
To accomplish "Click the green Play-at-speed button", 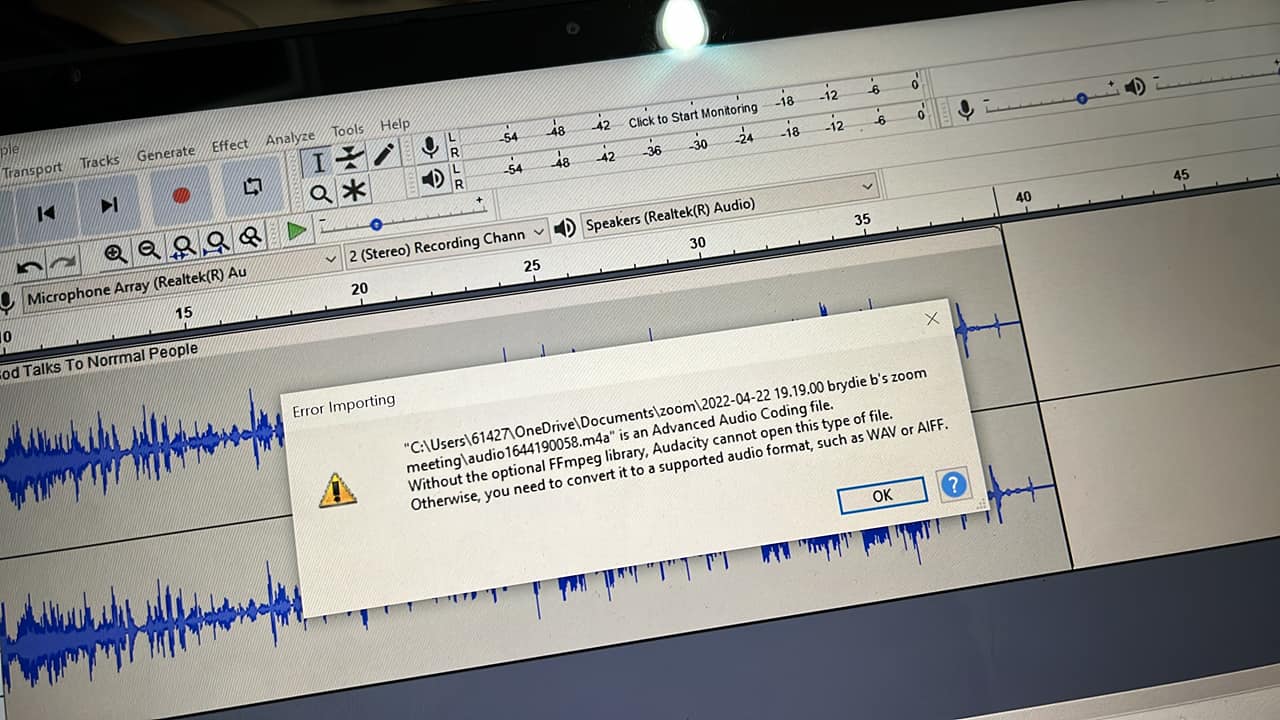I will click(x=296, y=231).
